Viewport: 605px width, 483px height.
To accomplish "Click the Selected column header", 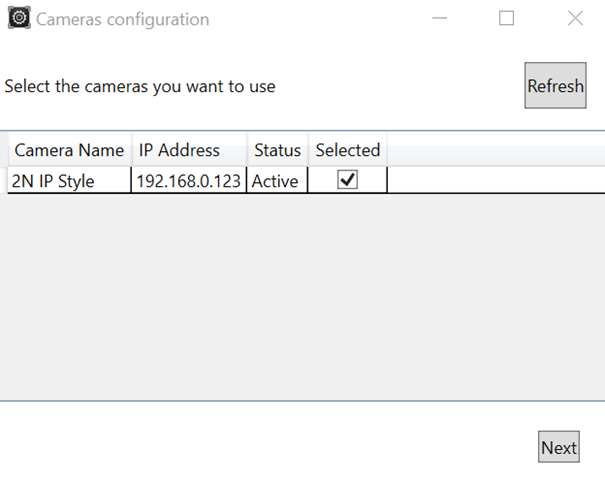I will click(x=347, y=150).
